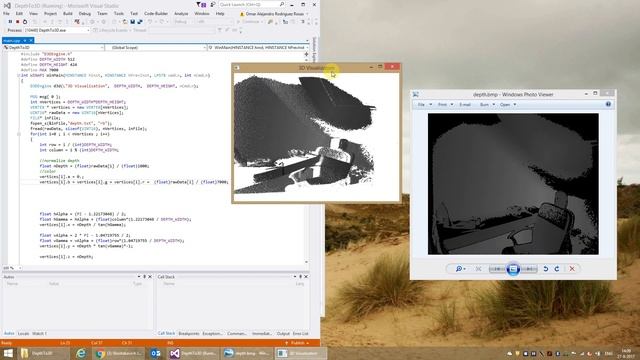The width and height of the screenshot is (640, 360).
Task: Click E-mail button in Photo Viewer
Action: point(465,105)
